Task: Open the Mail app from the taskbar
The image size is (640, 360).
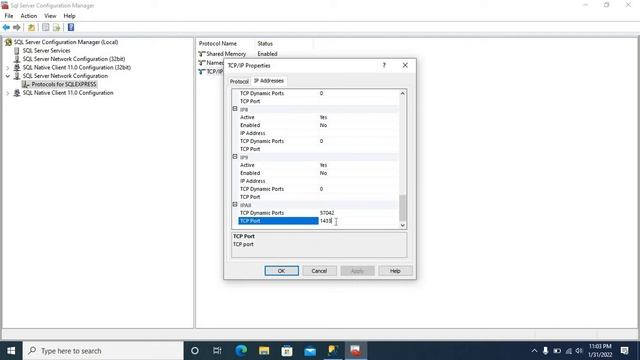Action: point(310,351)
